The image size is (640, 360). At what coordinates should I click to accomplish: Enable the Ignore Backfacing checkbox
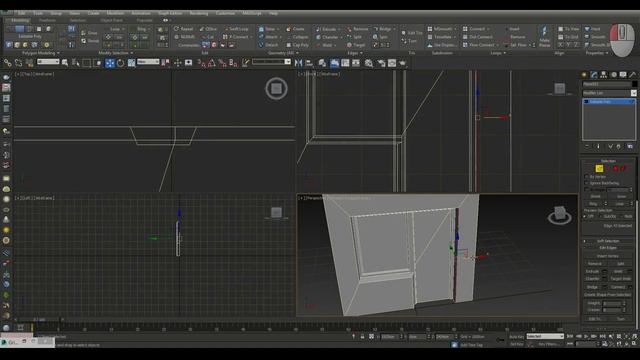pyautogui.click(x=587, y=183)
